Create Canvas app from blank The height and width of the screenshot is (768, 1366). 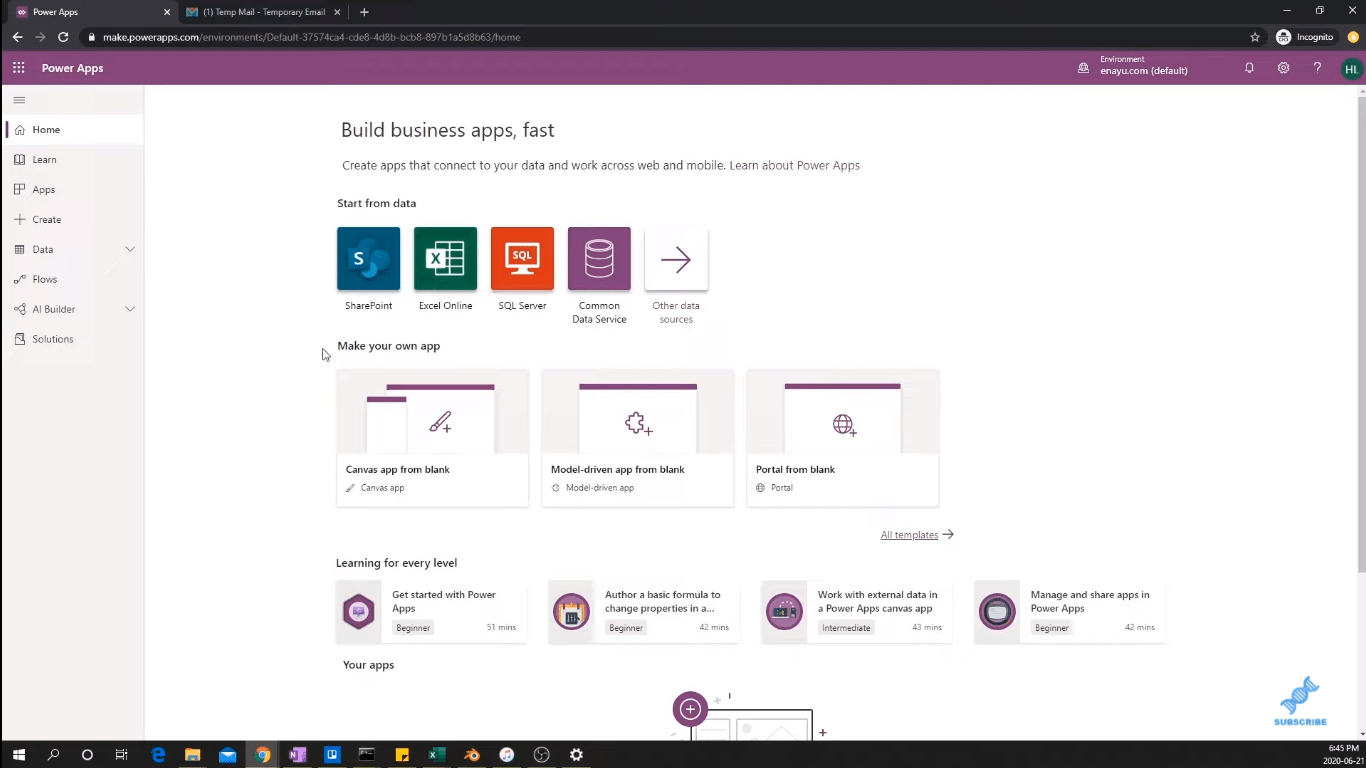point(432,438)
